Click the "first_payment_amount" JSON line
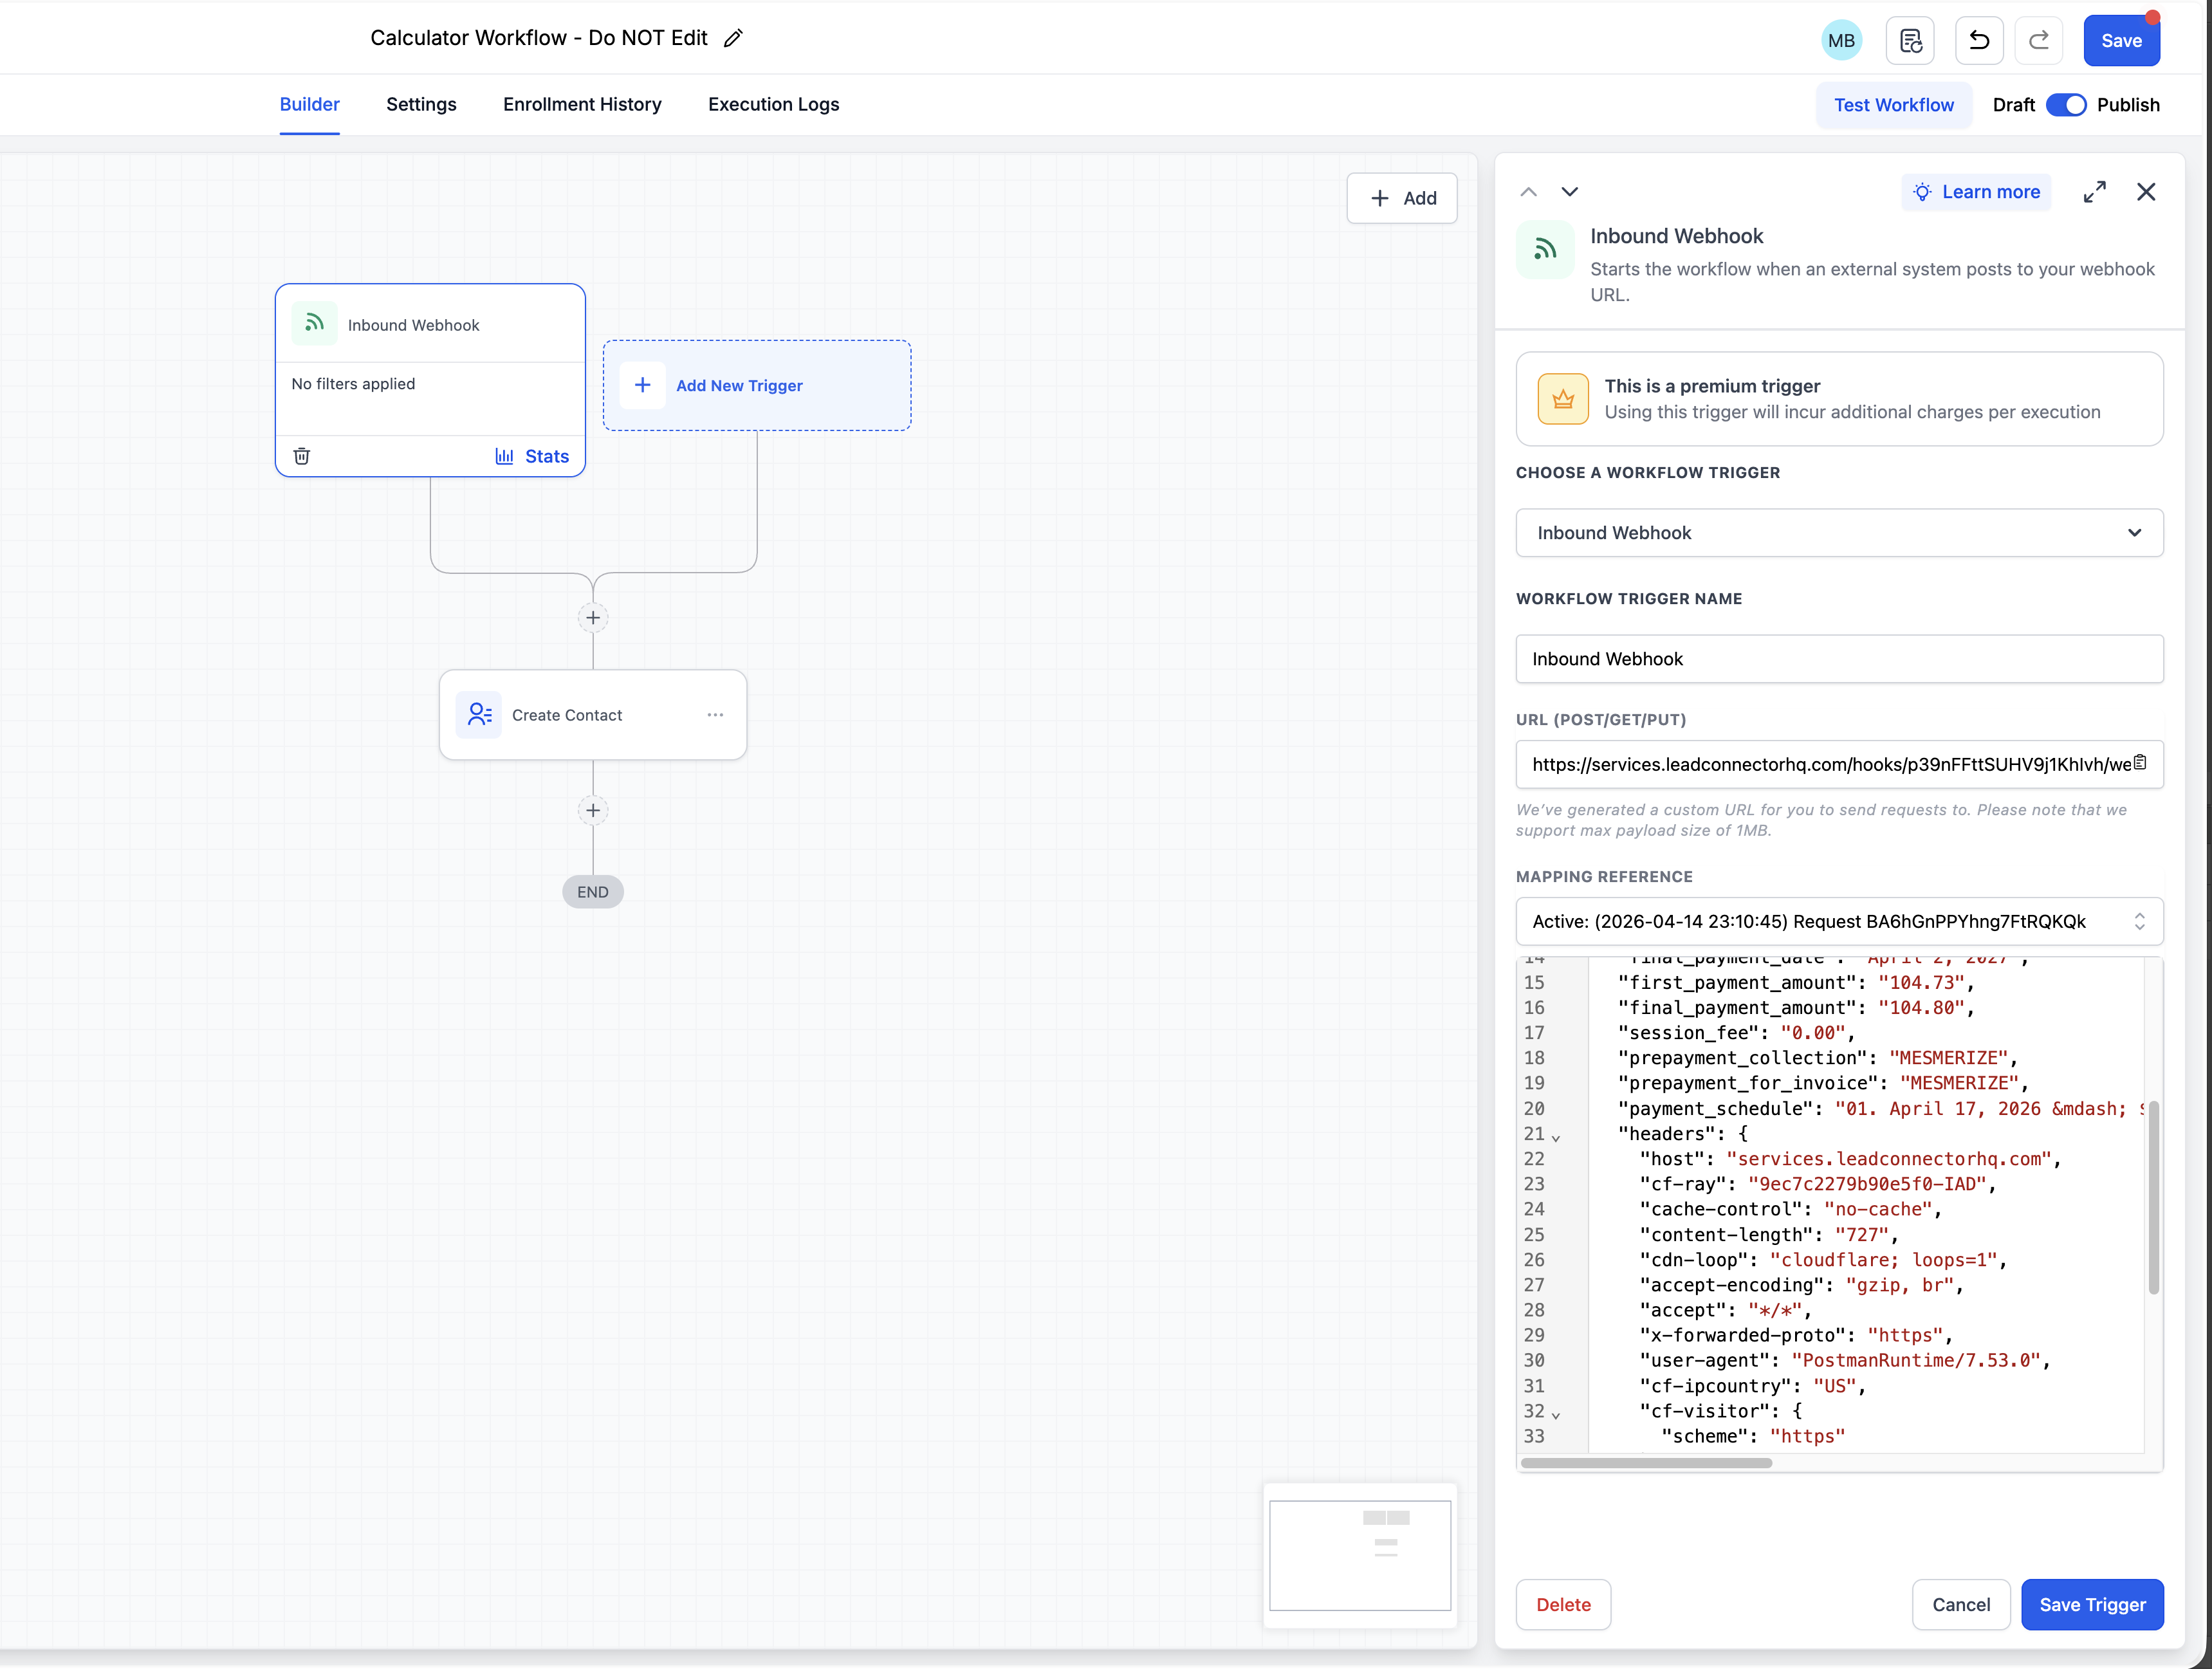This screenshot has height=1669, width=2212. [x=1796, y=983]
